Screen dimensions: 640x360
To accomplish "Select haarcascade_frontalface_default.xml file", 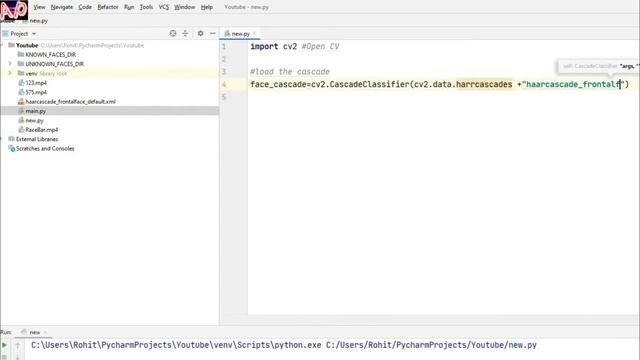I will coord(70,102).
